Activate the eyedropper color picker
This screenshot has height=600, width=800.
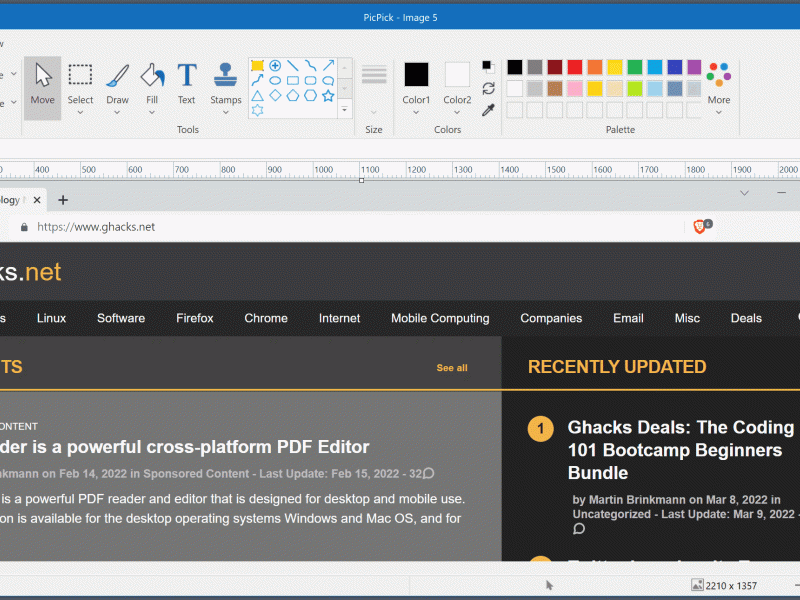[488, 110]
